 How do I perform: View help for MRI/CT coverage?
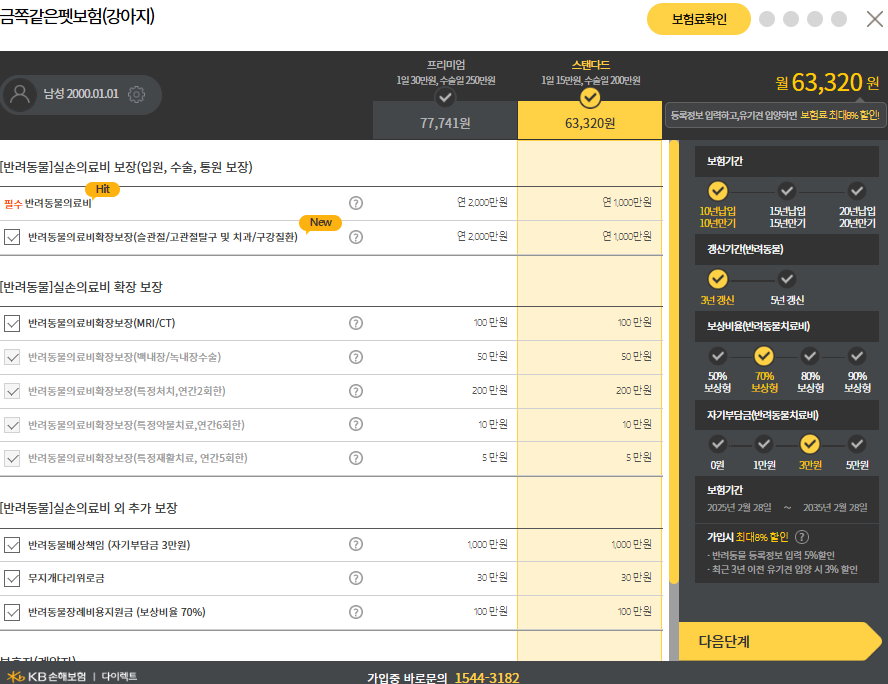pos(356,323)
